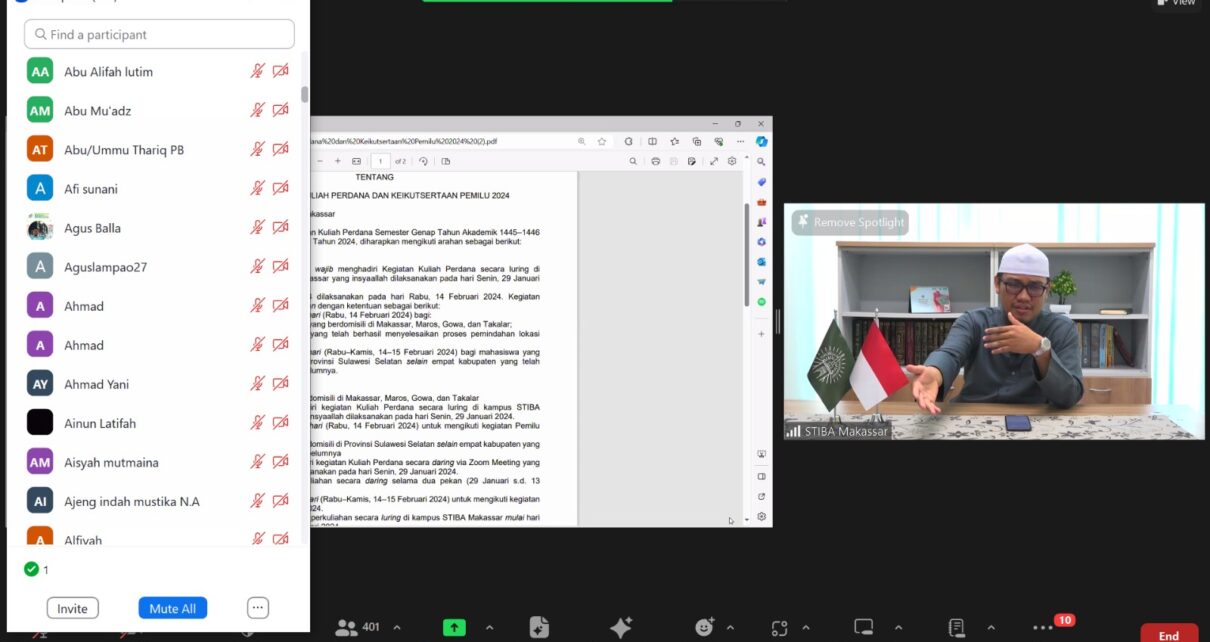The width and height of the screenshot is (1210, 642).
Task: Expand the caret next to the participants count
Action: tap(397, 628)
